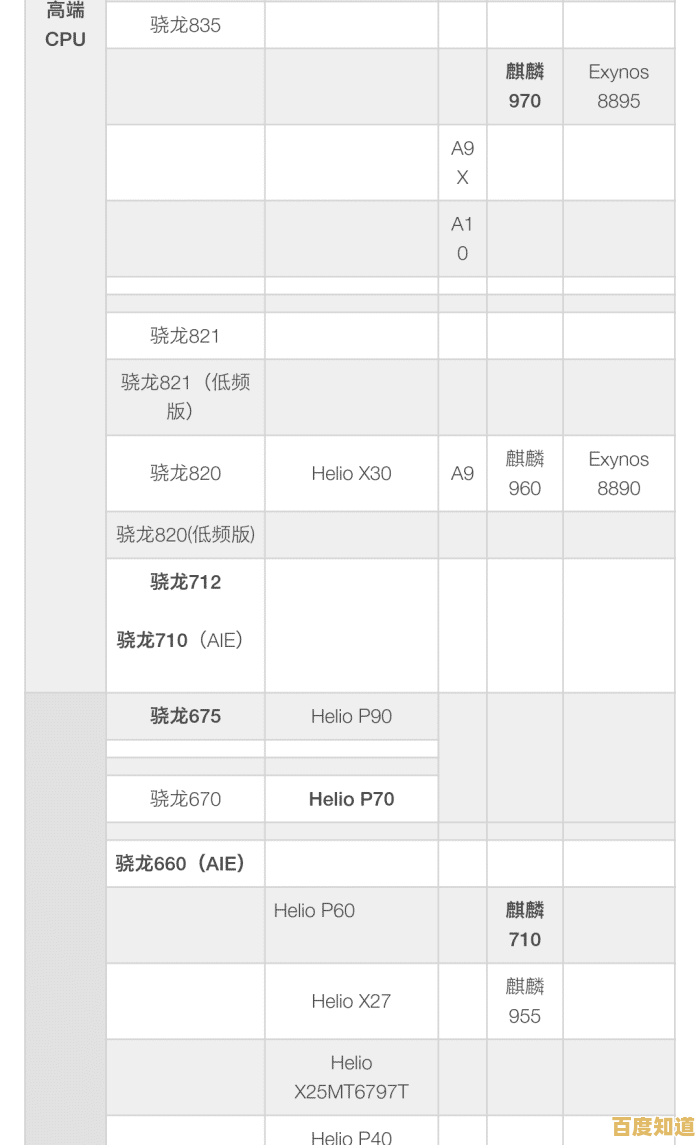Select the Helio X30 entry
Viewport: 700px width, 1145px height.
pos(351,473)
